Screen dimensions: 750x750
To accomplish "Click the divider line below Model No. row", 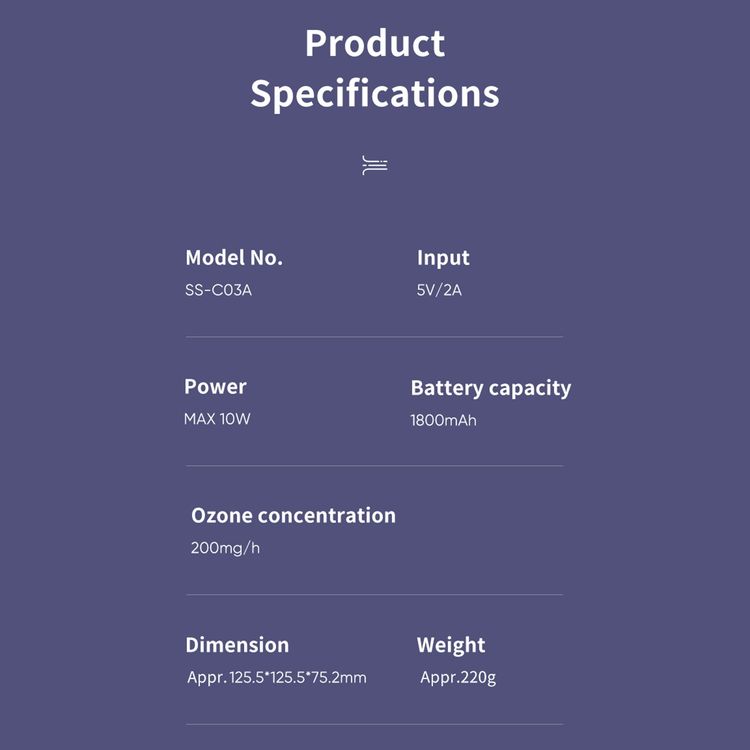I will (x=375, y=337).
